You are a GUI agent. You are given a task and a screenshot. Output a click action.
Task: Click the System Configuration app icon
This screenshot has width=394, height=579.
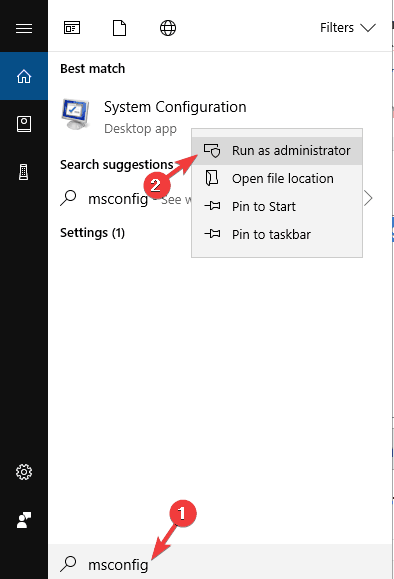coord(76,114)
